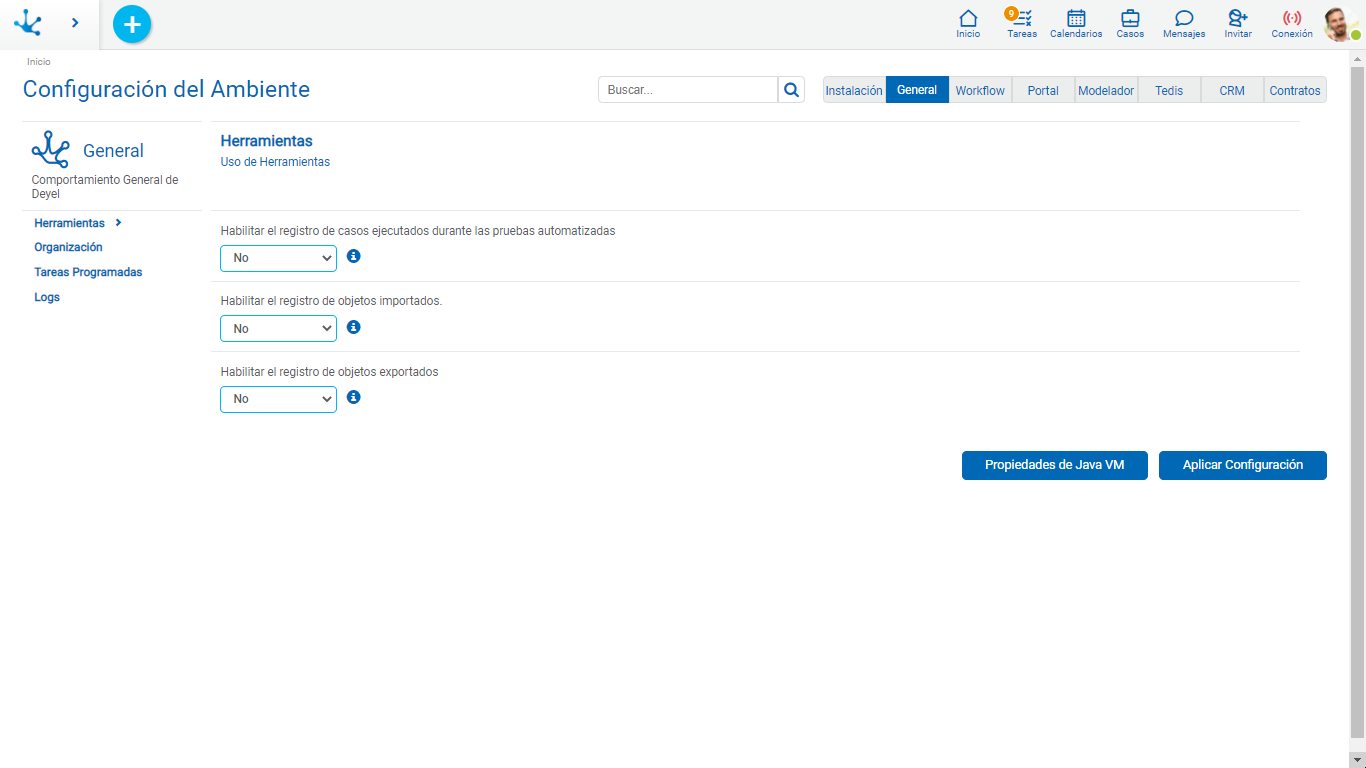Click info icon for imported objects setting
Screen dimensions: 1366x768
pyautogui.click(x=353, y=327)
